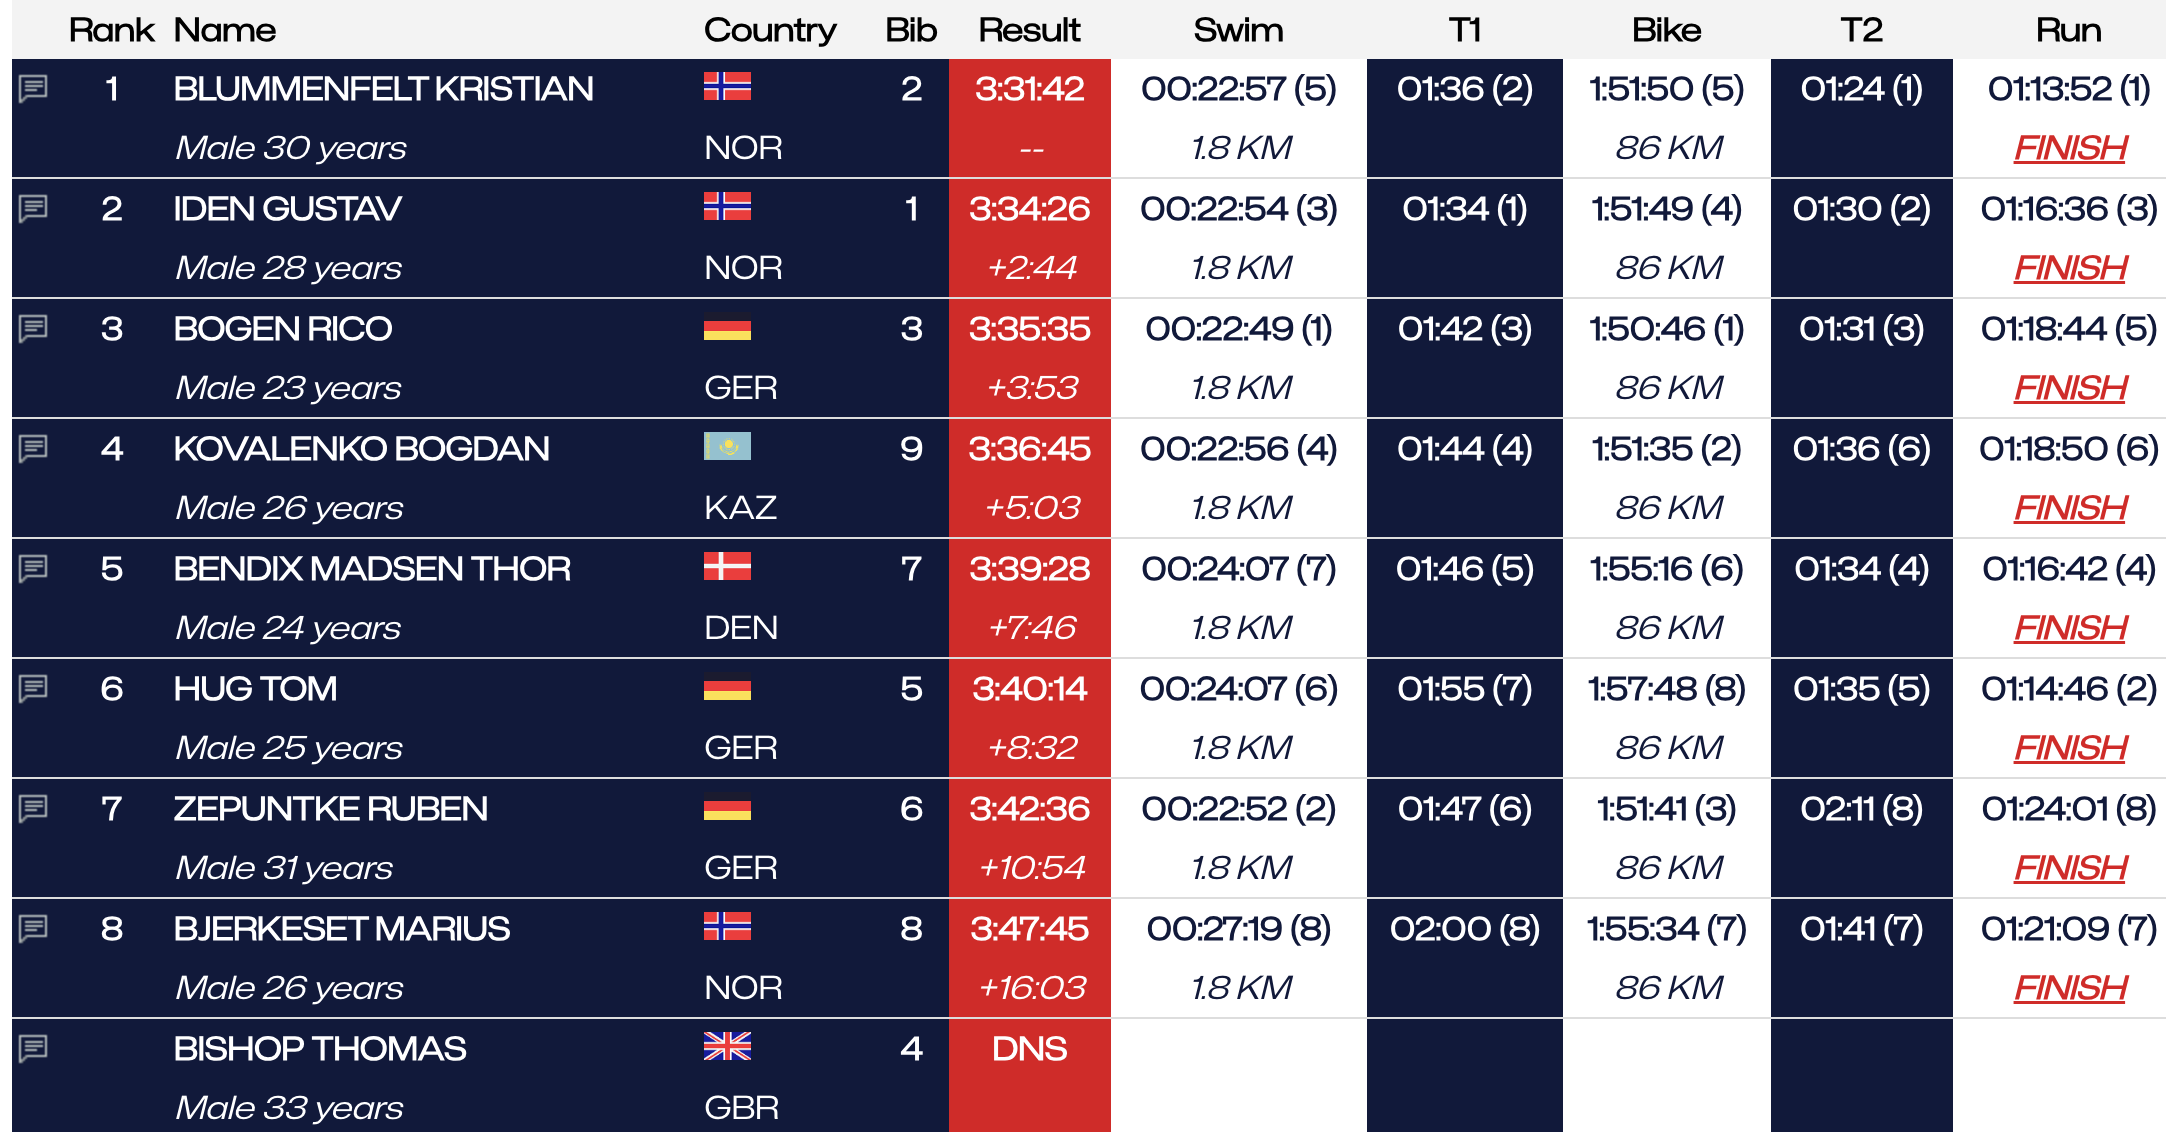
Task: Open comment icon for Bjerkeset Marius
Action: (x=33, y=928)
